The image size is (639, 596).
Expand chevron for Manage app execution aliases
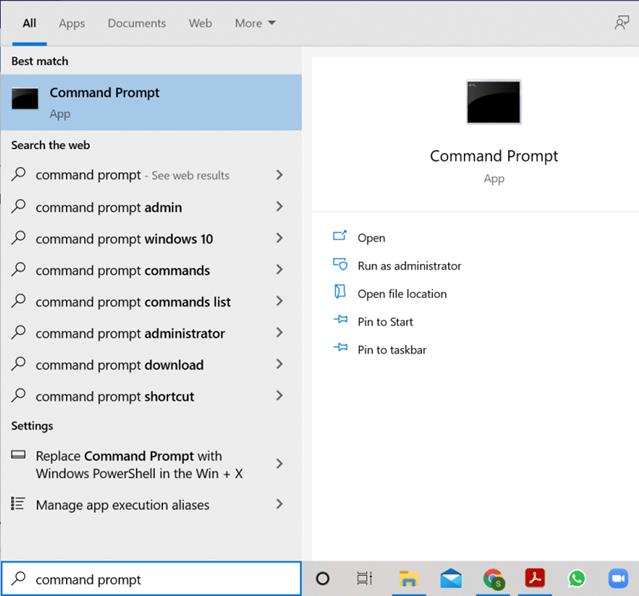(279, 504)
